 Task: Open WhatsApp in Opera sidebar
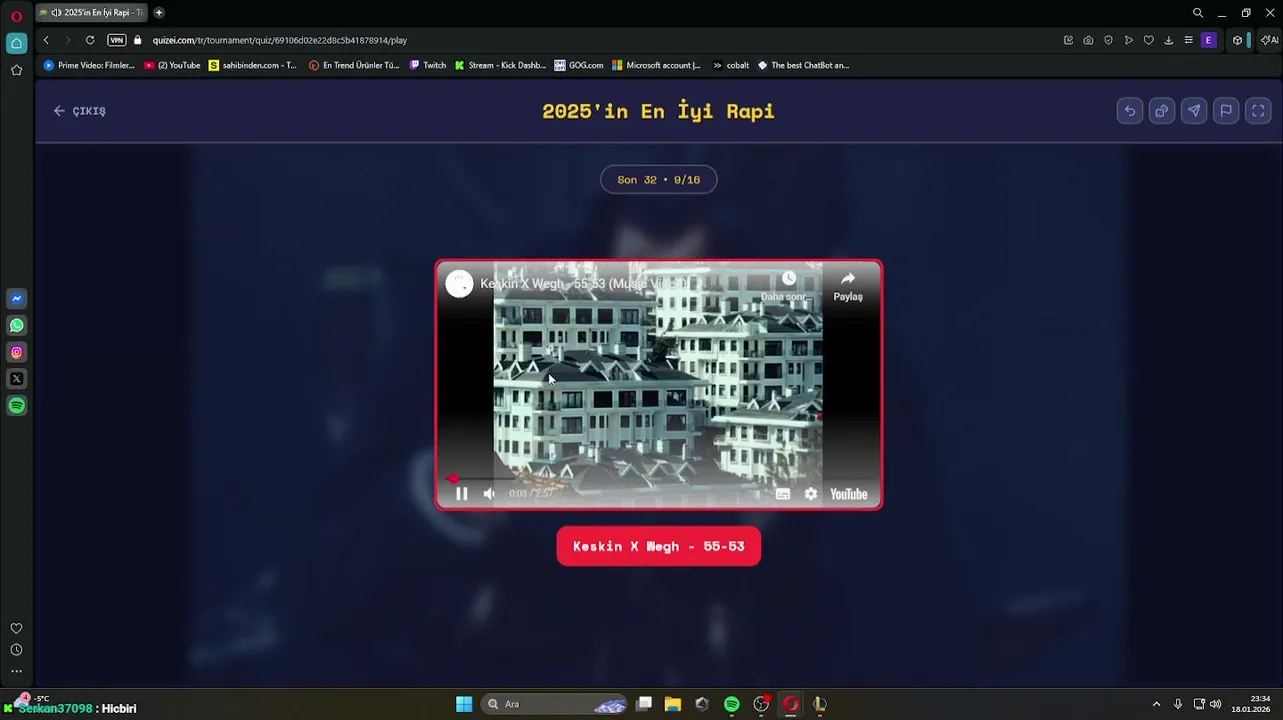coord(17,325)
